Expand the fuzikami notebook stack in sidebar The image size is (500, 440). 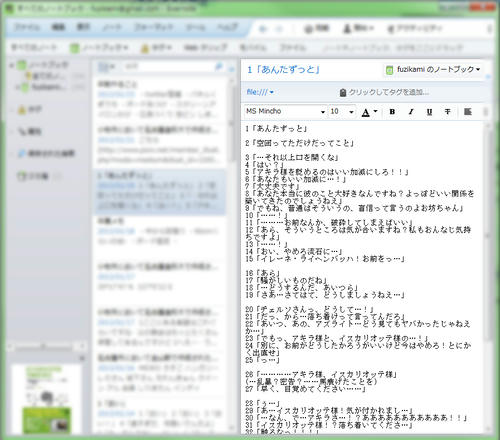[x=18, y=87]
